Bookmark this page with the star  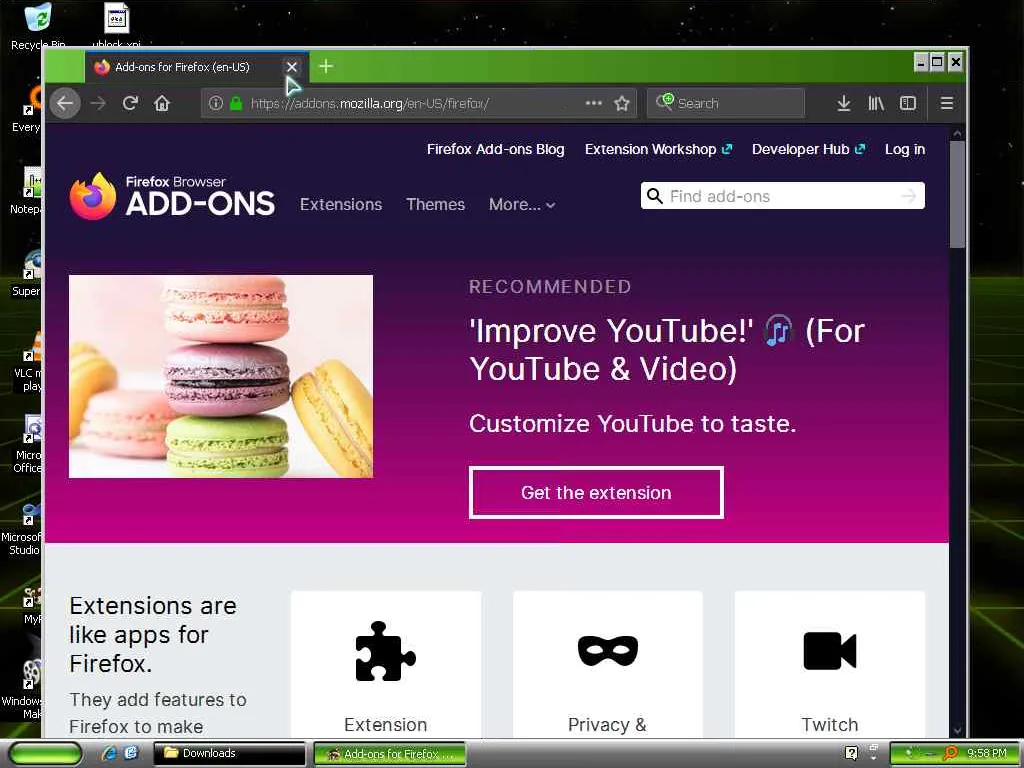pyautogui.click(x=622, y=103)
